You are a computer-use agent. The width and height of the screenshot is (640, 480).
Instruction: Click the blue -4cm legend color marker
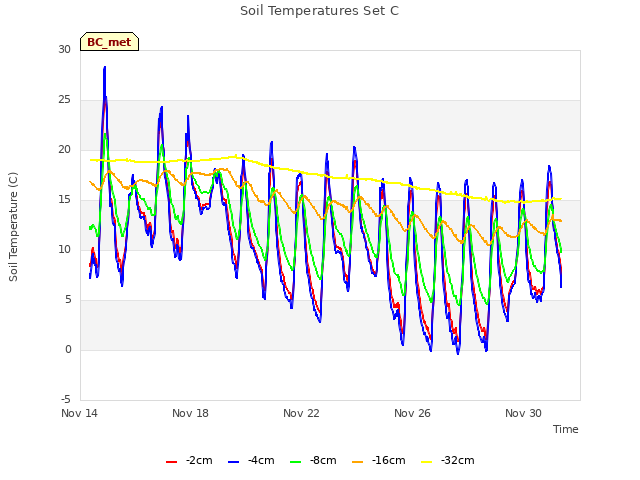(233, 462)
